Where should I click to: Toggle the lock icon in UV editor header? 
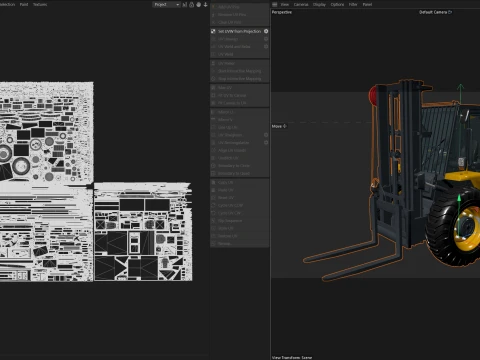pos(192,4)
